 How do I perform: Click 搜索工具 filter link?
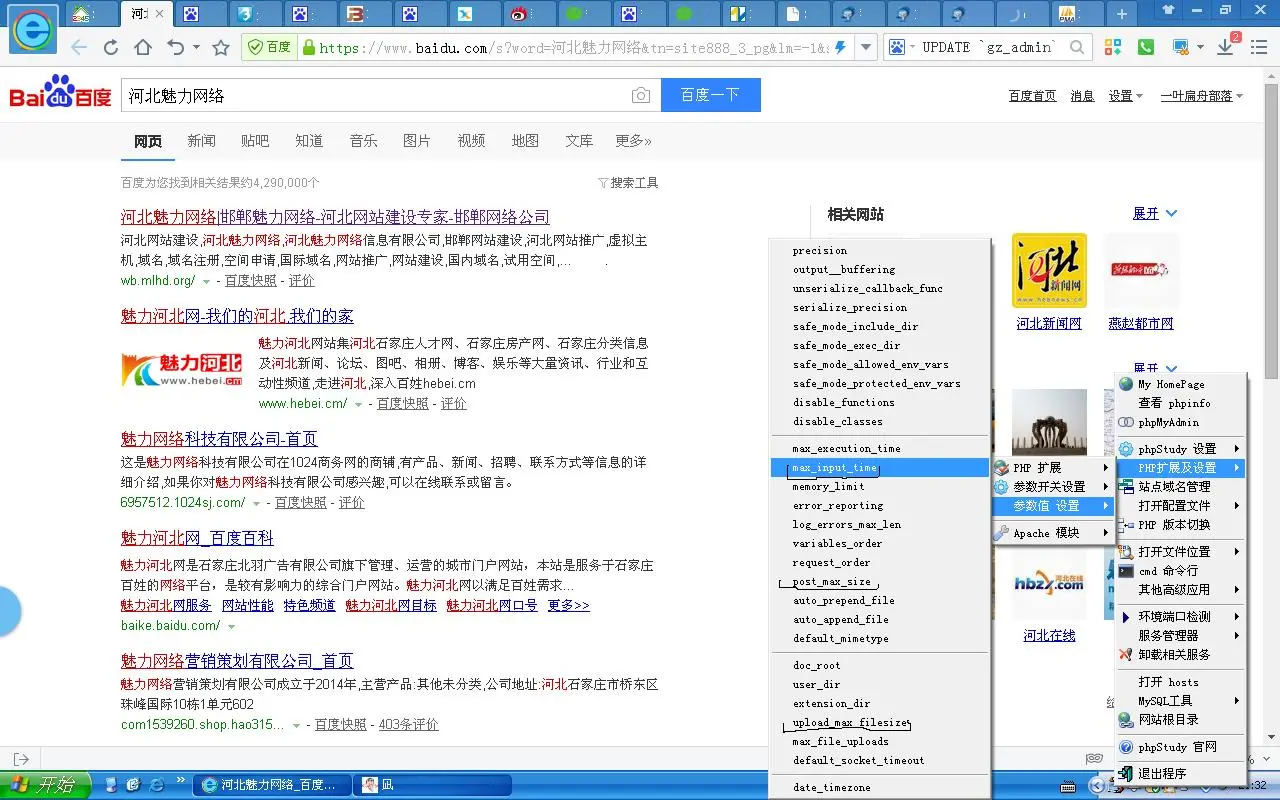628,183
